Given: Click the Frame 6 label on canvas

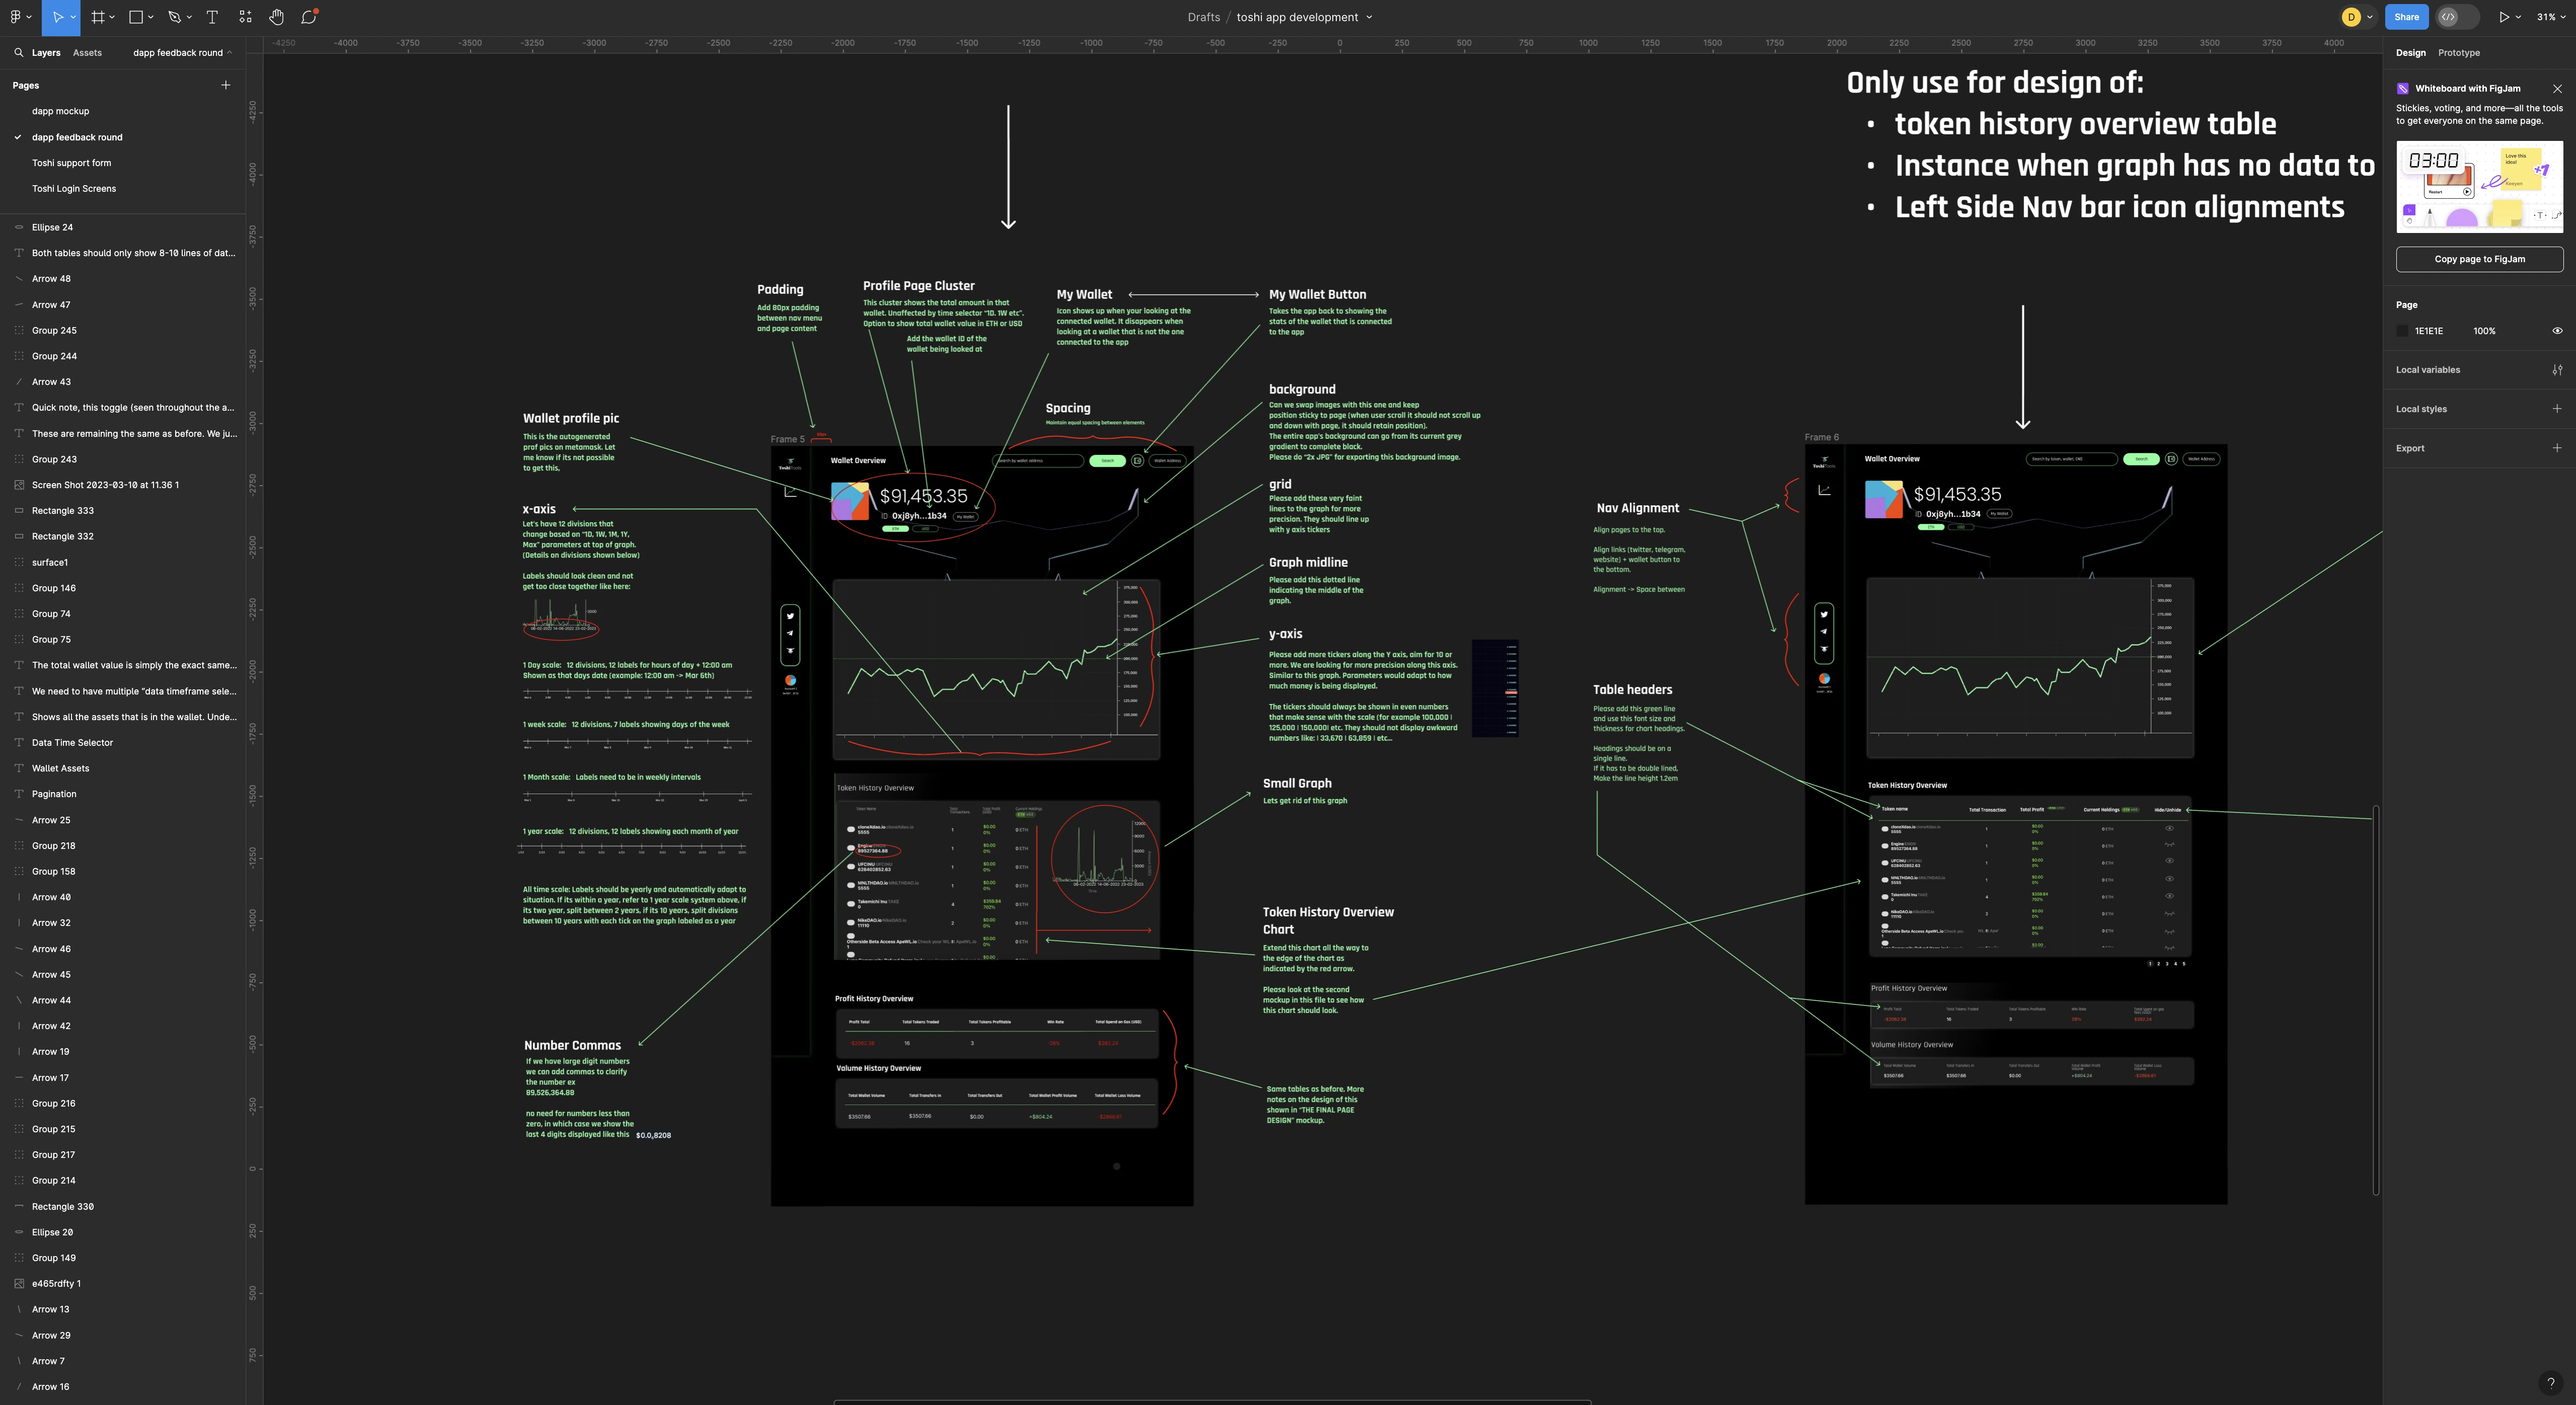Looking at the screenshot, I should 1821,437.
